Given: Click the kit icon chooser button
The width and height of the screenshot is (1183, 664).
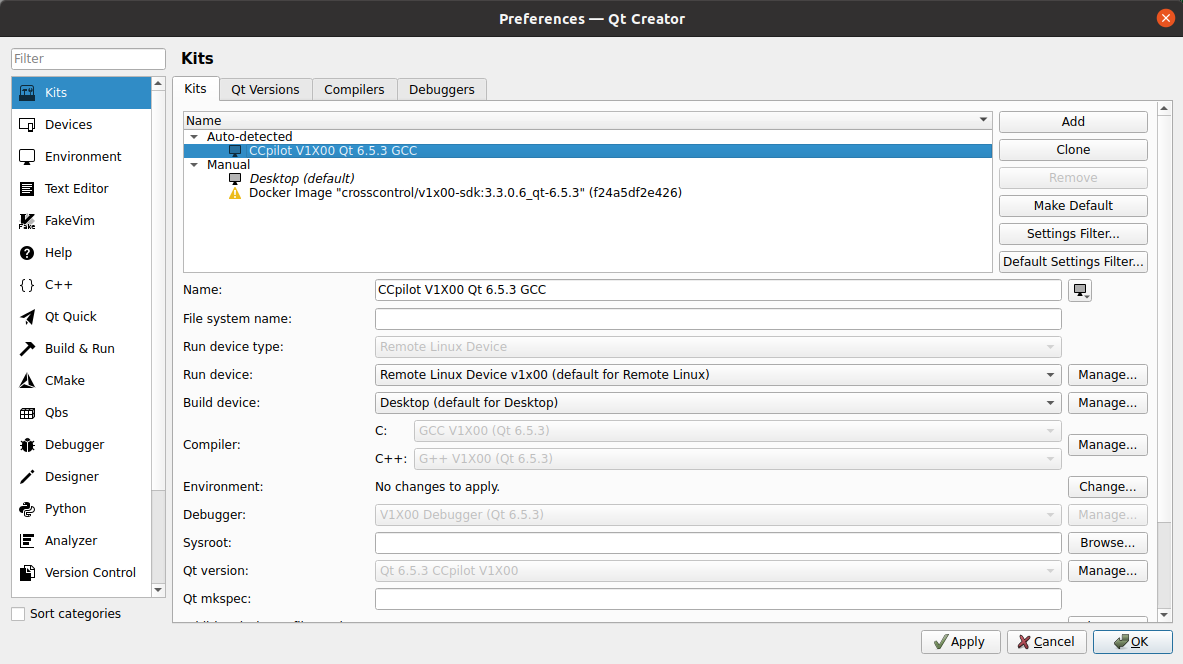Looking at the screenshot, I should (1080, 291).
